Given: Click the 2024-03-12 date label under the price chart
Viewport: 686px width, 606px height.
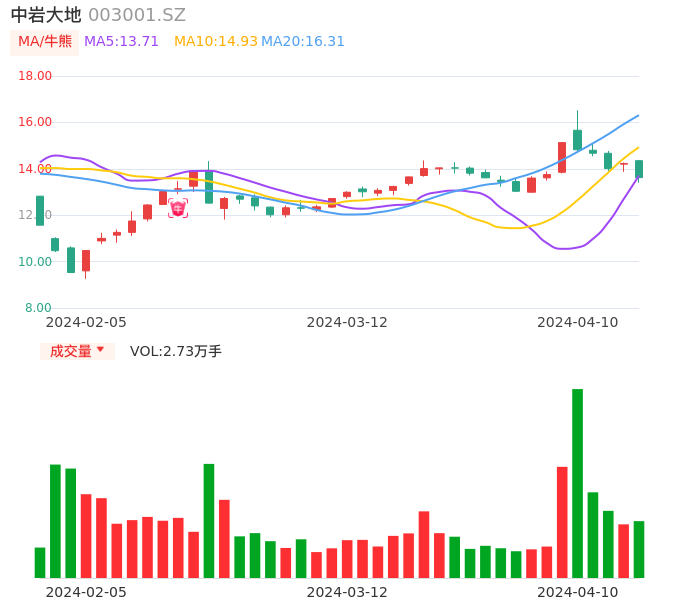Looking at the screenshot, I should click(347, 322).
